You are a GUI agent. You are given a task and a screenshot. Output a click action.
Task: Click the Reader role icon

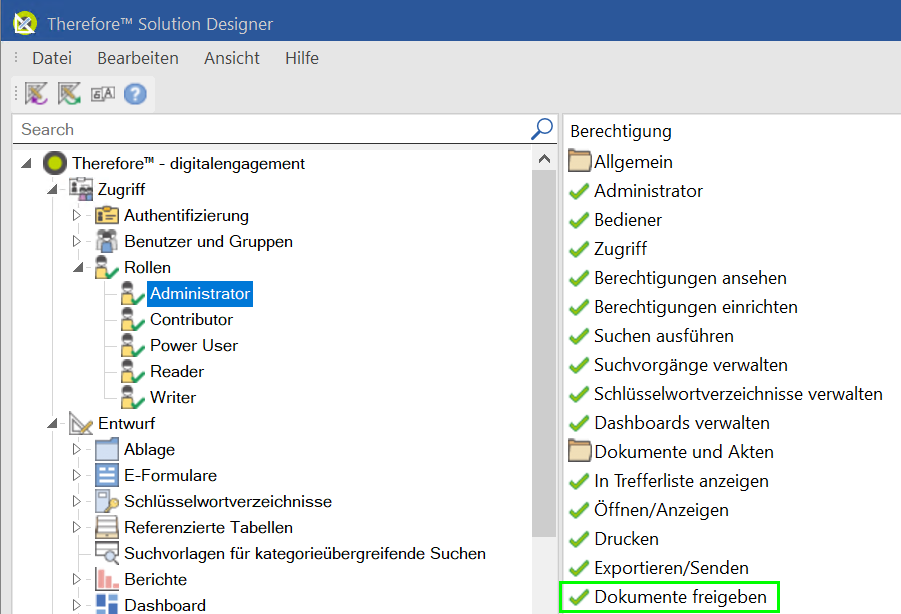(x=133, y=371)
